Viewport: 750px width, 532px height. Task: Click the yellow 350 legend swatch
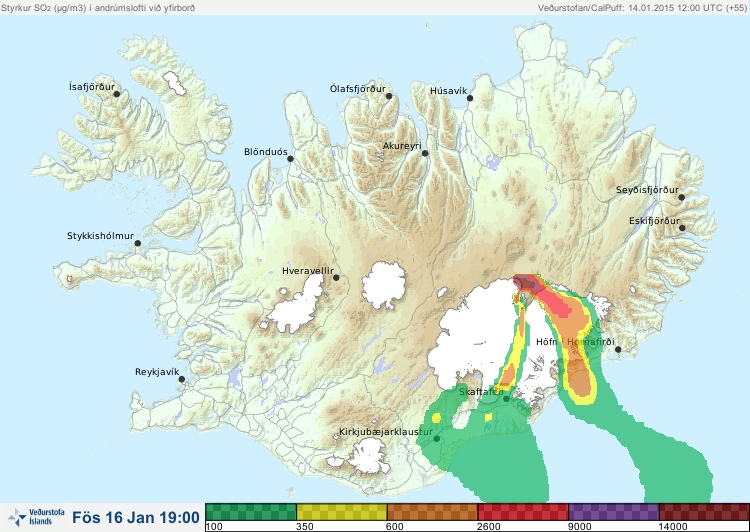[342, 512]
